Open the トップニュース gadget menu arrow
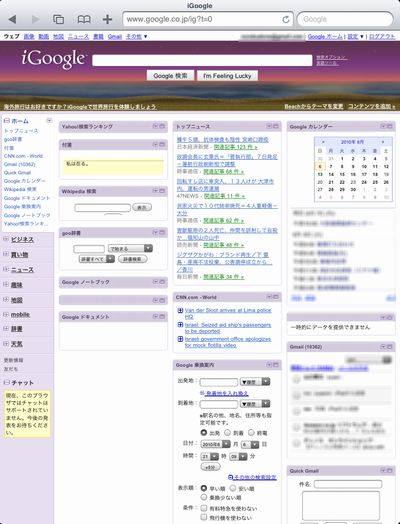This screenshot has height=524, width=400. pyautogui.click(x=269, y=126)
